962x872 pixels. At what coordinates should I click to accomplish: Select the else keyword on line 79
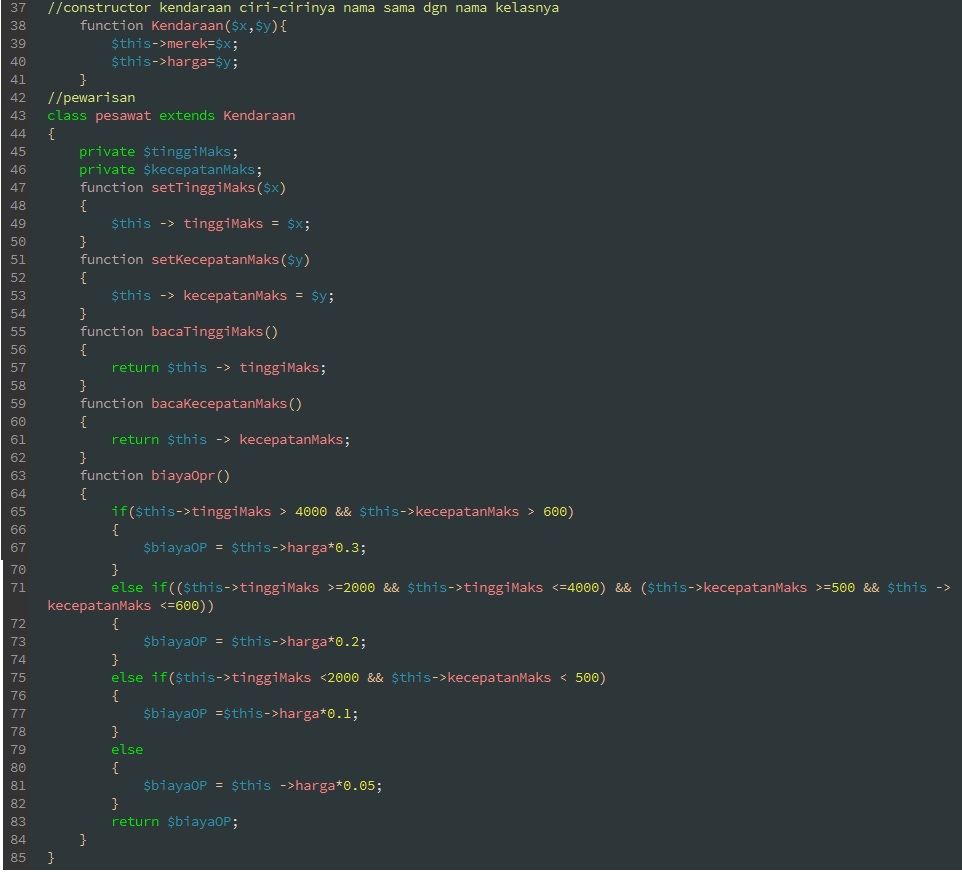coord(127,749)
